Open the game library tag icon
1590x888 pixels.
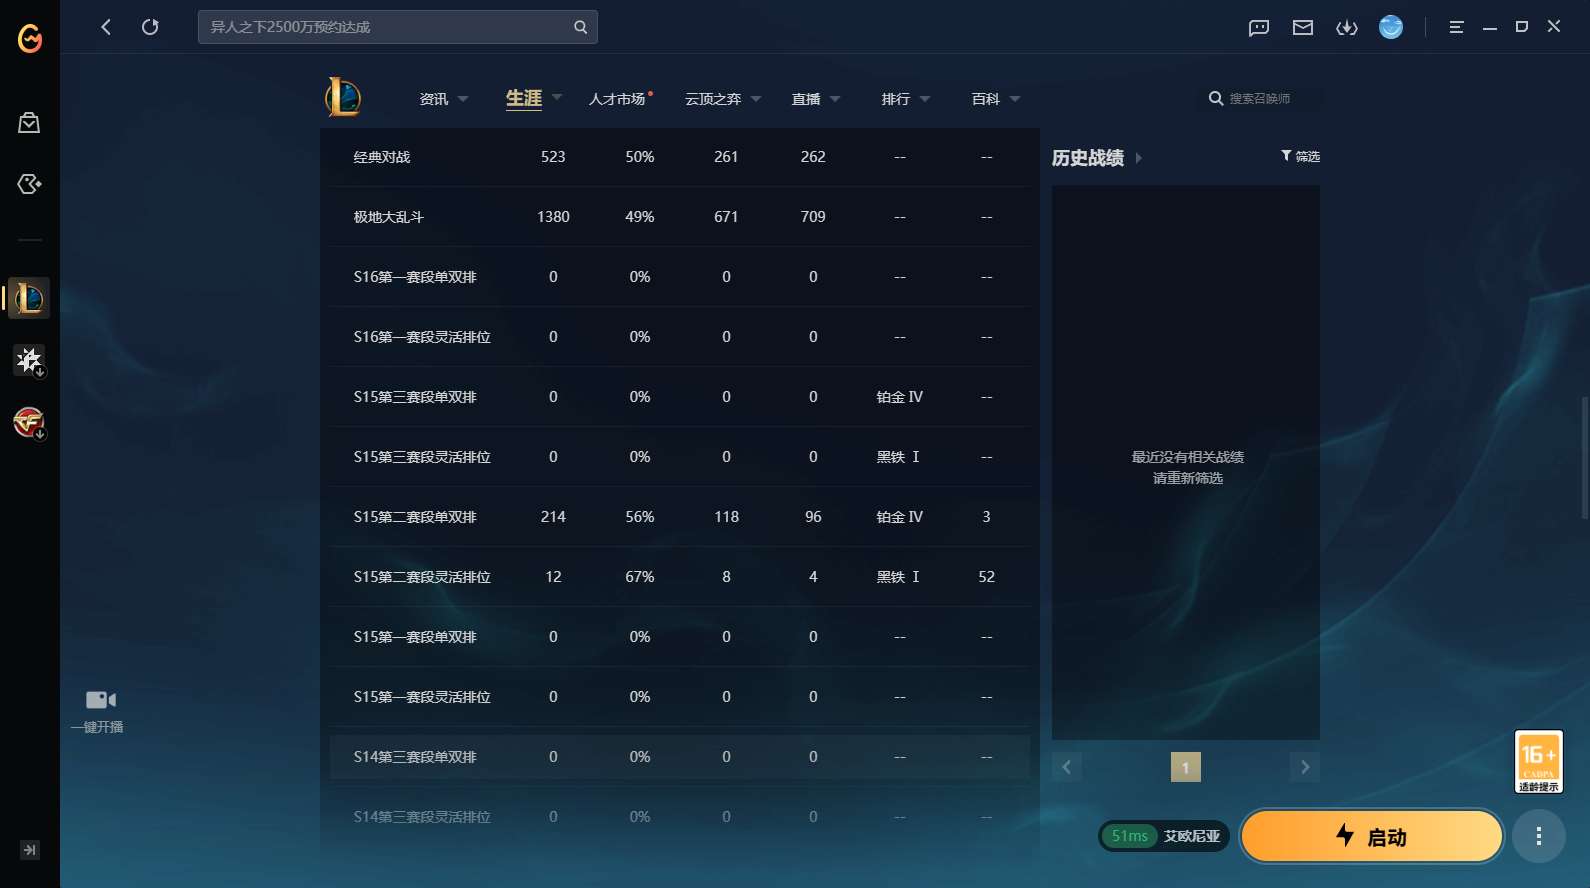pyautogui.click(x=29, y=184)
